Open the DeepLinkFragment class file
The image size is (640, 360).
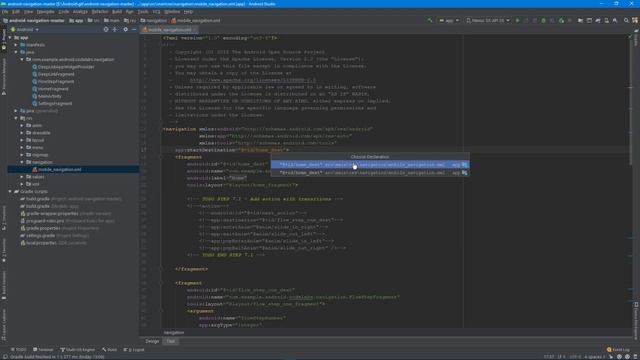pyautogui.click(x=53, y=74)
